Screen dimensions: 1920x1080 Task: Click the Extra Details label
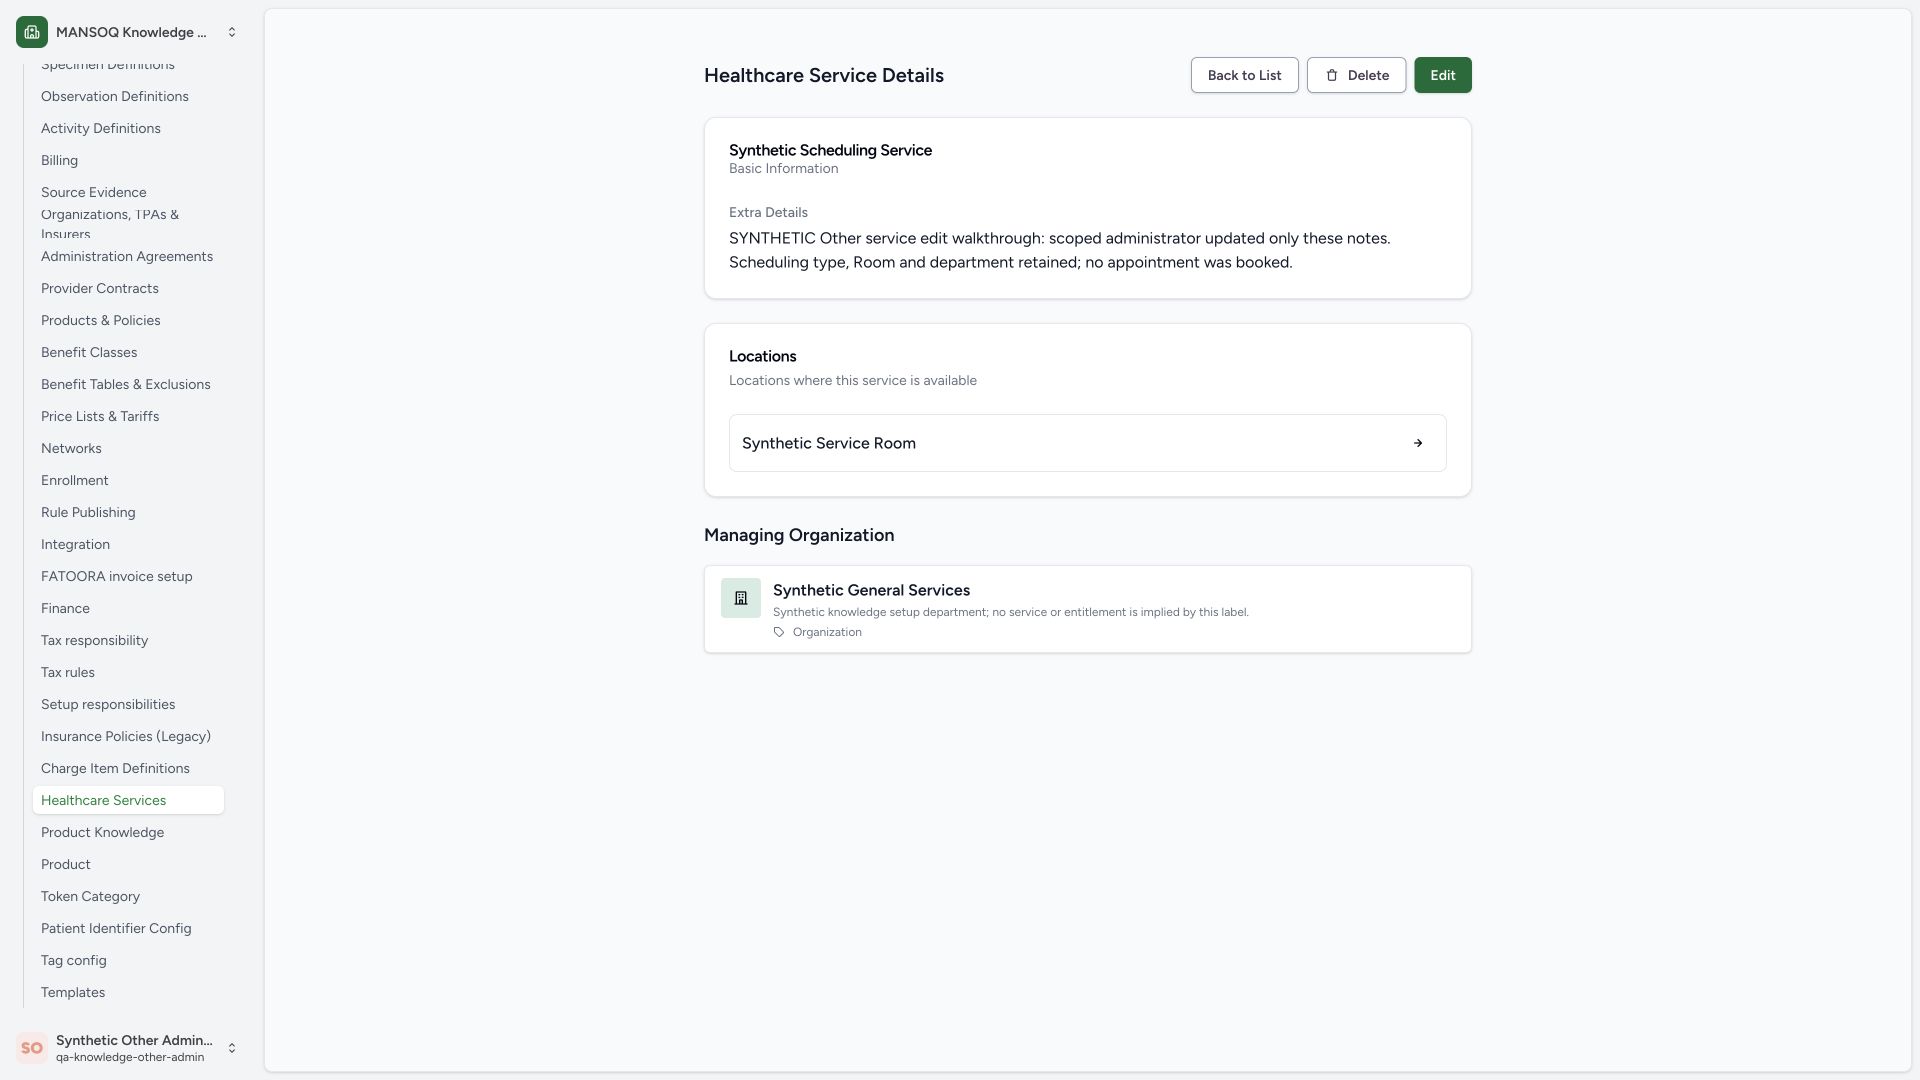(768, 212)
